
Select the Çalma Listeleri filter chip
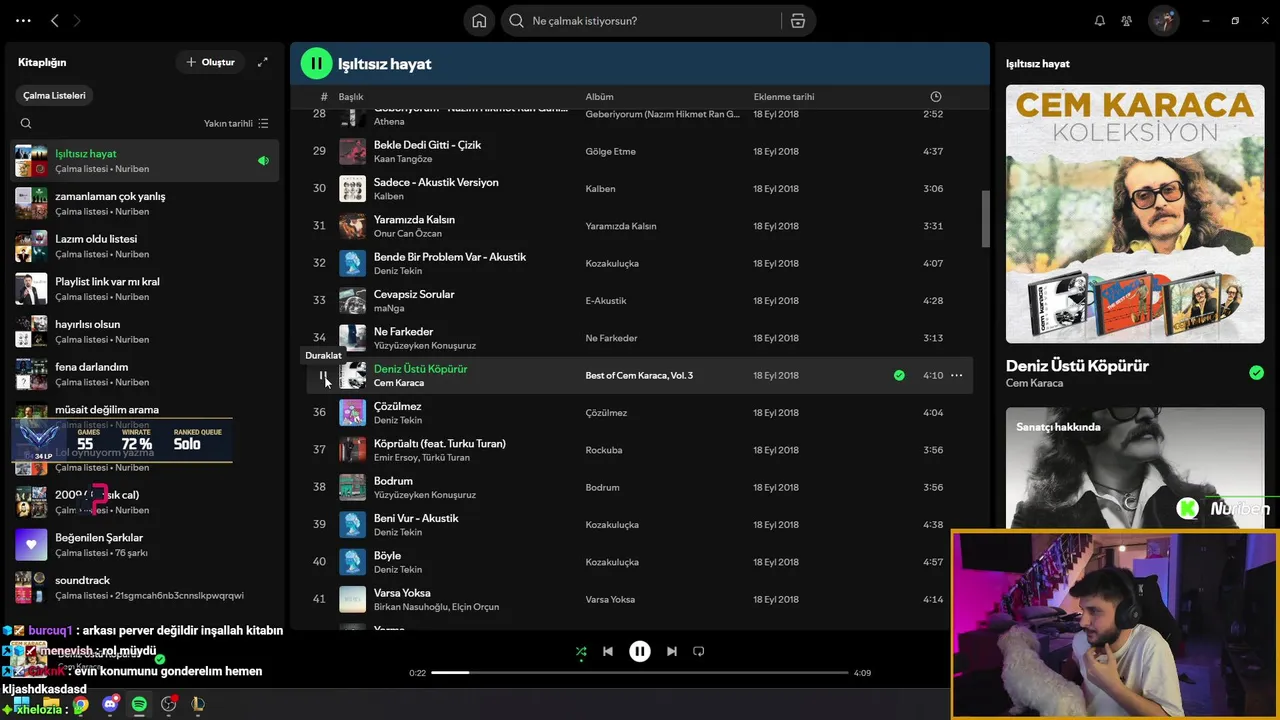(x=55, y=96)
